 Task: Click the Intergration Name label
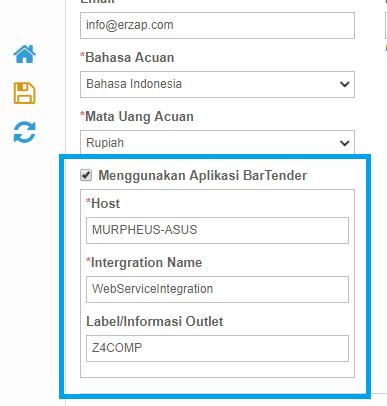144,263
